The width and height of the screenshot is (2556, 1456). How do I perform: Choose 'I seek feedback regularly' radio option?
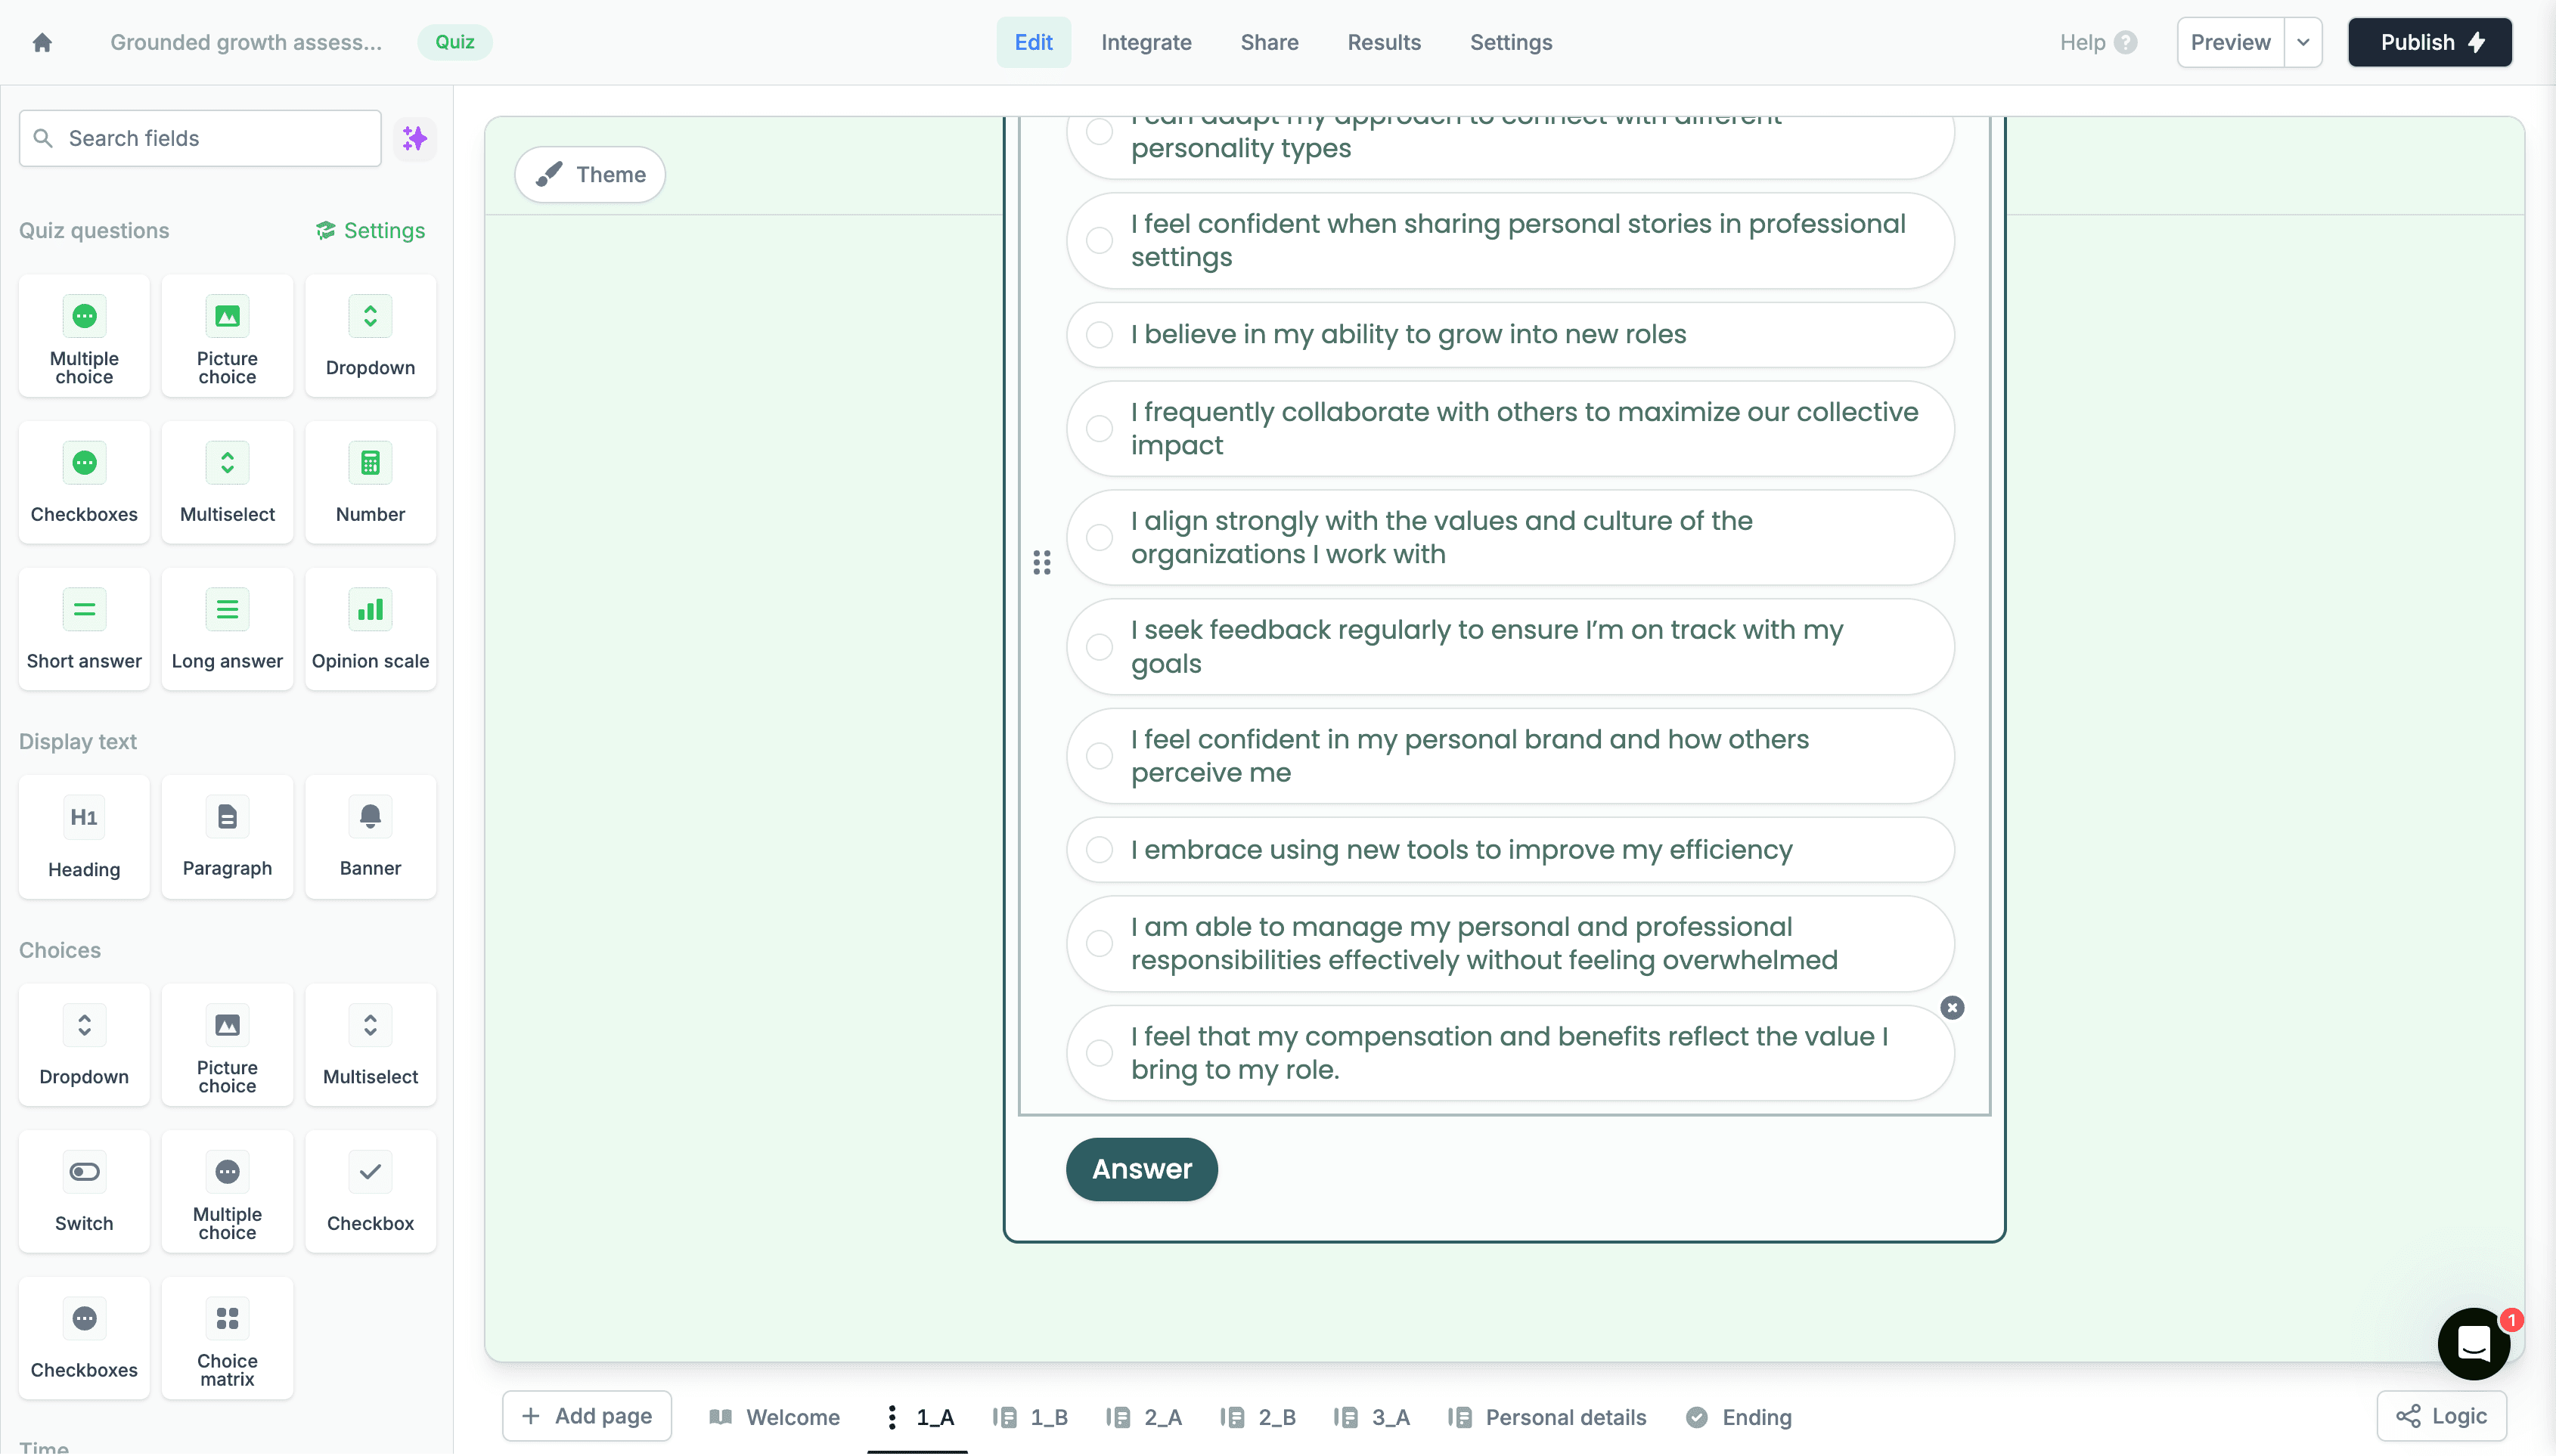[x=1510, y=646]
